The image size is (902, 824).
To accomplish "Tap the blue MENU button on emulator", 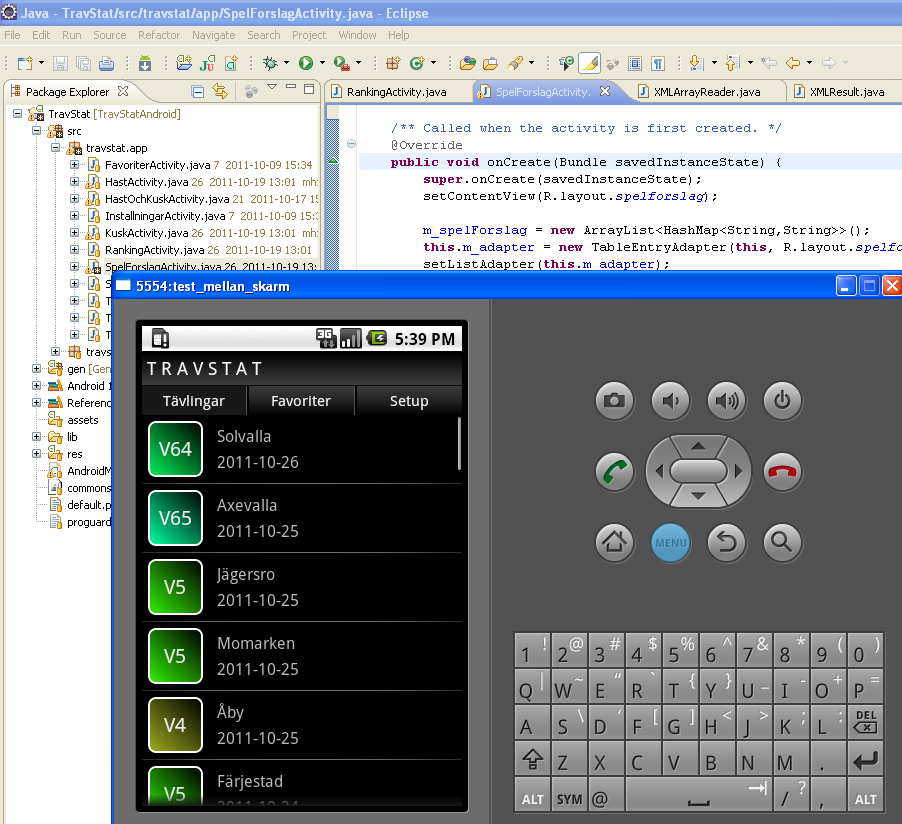I will click(x=671, y=542).
